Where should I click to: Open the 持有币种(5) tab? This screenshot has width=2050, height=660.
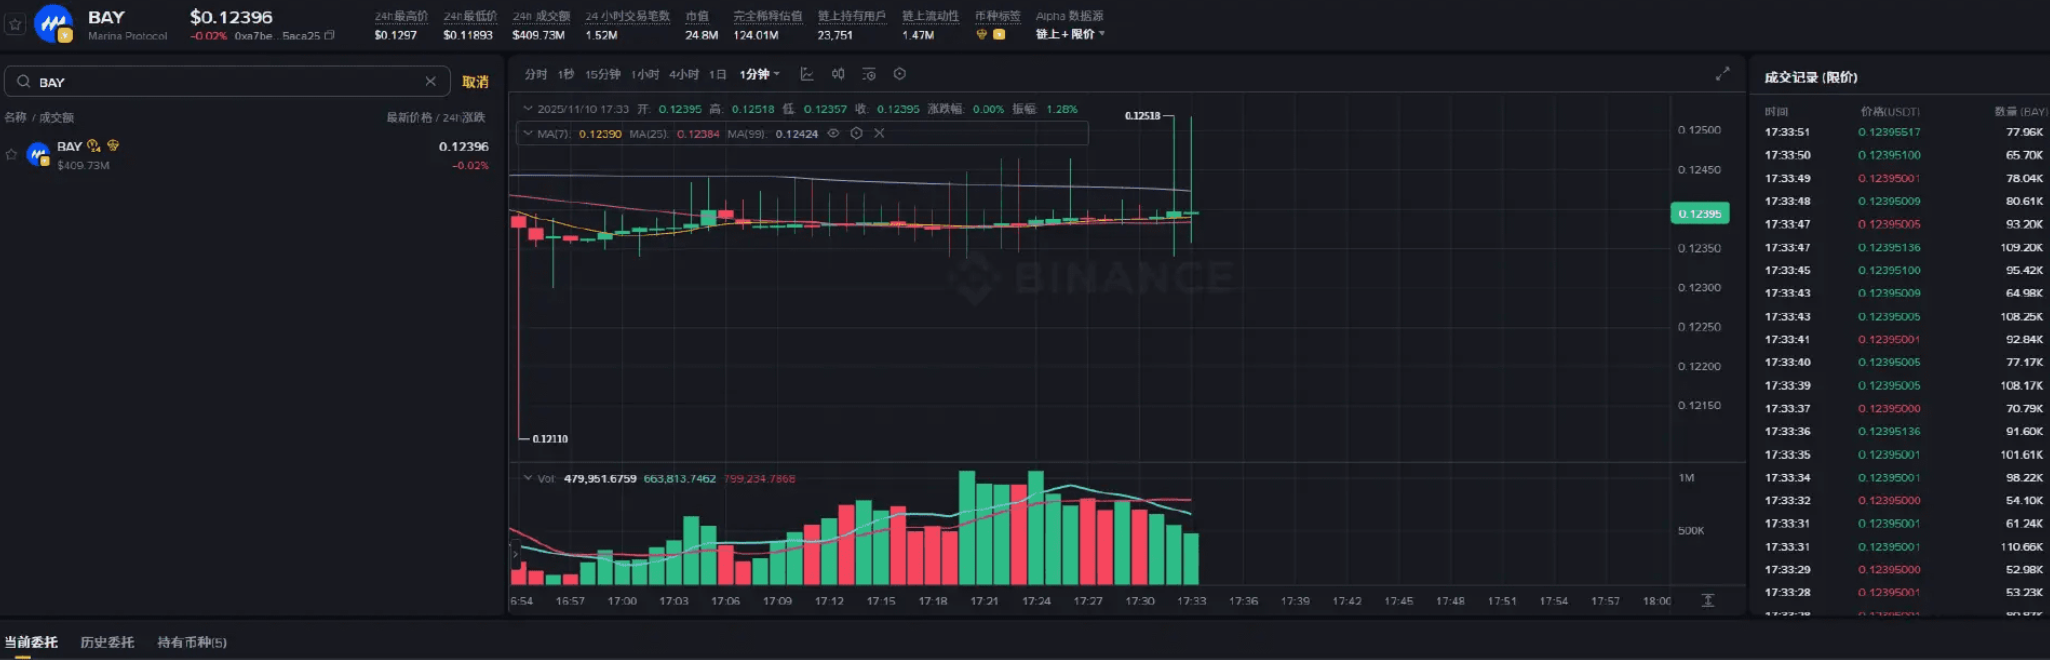tap(192, 642)
